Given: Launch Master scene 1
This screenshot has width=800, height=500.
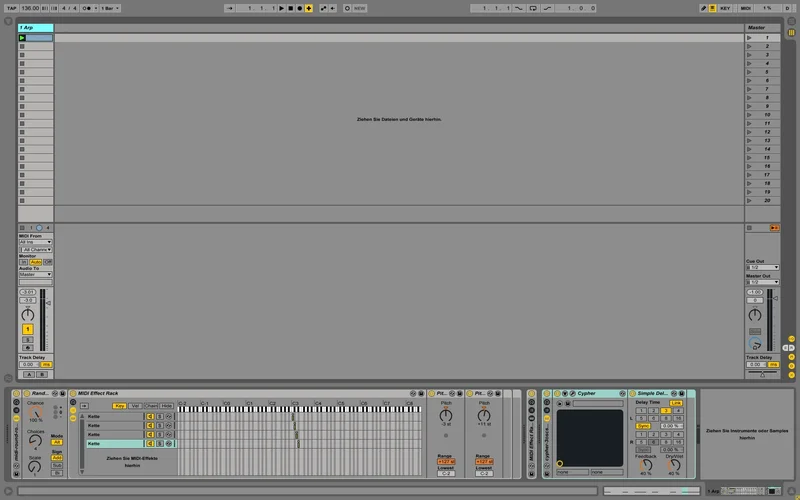Looking at the screenshot, I should pos(749,38).
